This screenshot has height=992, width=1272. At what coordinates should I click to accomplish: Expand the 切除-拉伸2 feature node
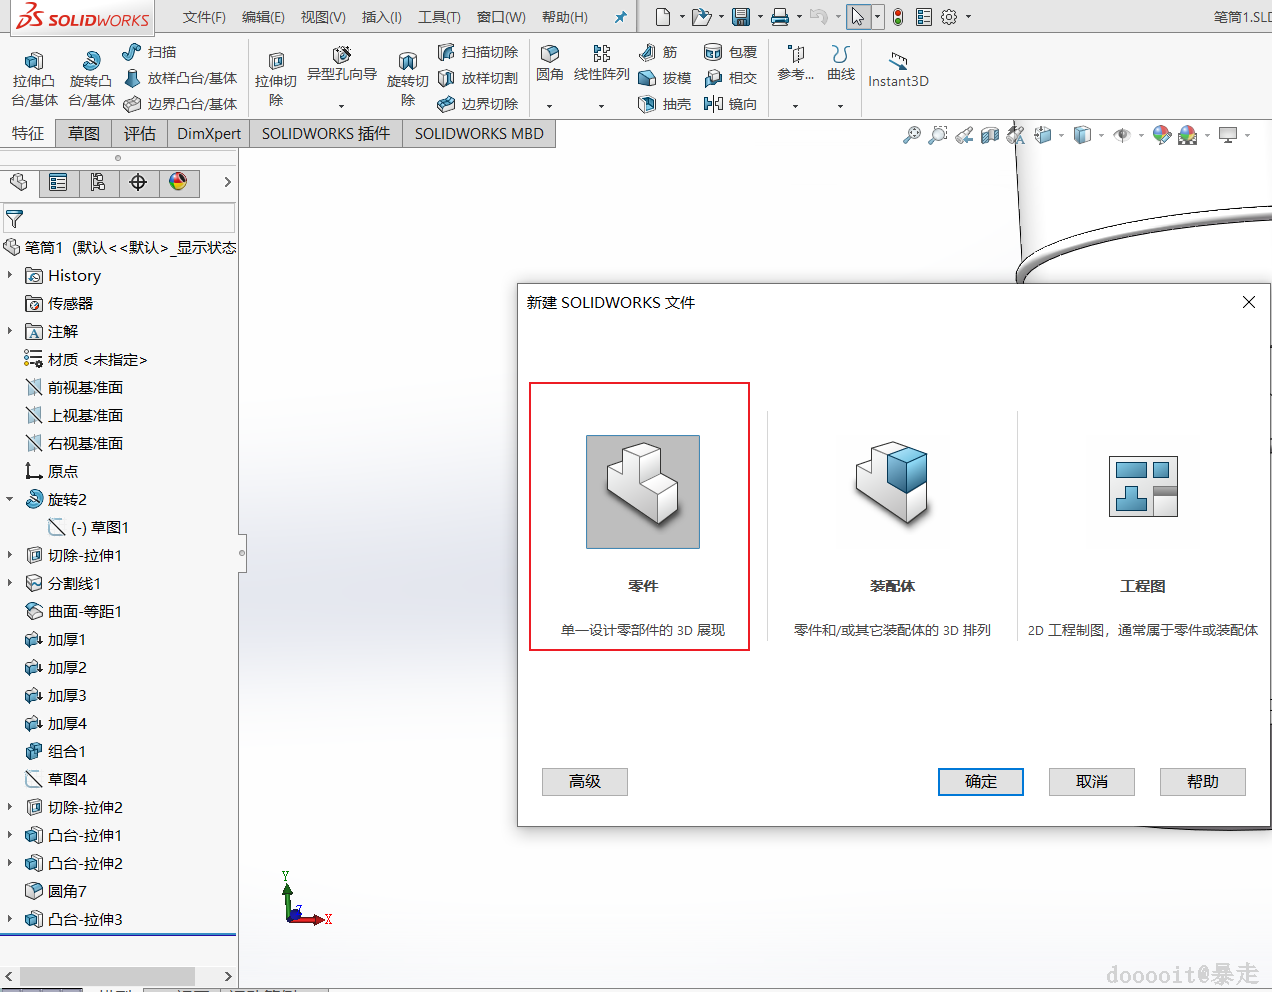pyautogui.click(x=10, y=807)
